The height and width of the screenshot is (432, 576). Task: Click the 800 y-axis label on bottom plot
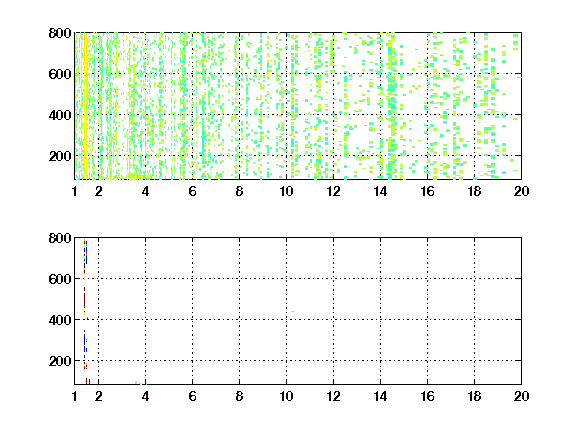coord(60,238)
